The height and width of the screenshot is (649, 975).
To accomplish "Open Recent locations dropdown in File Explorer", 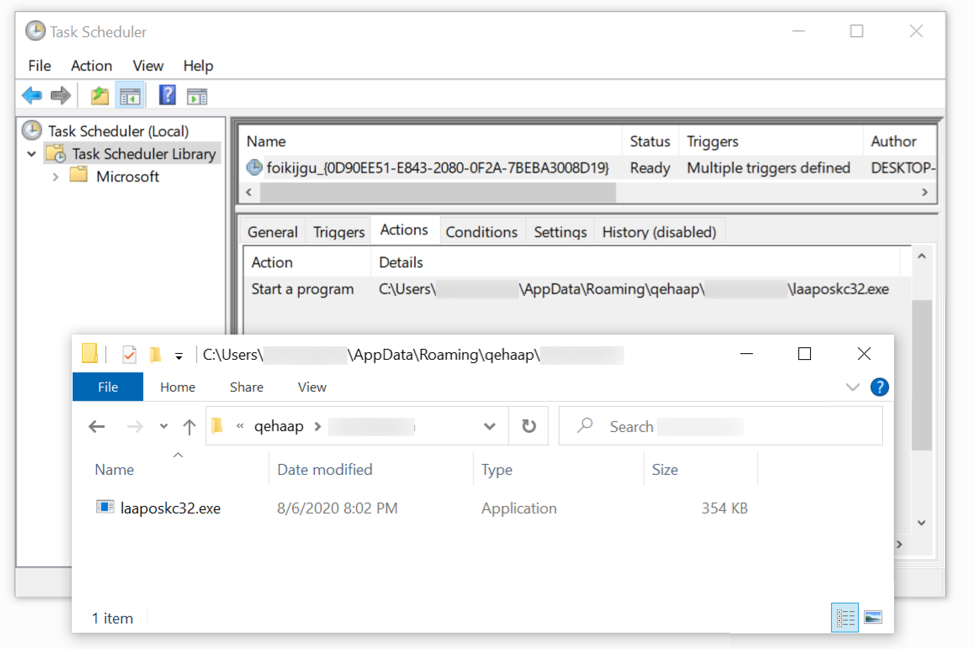I will [164, 426].
